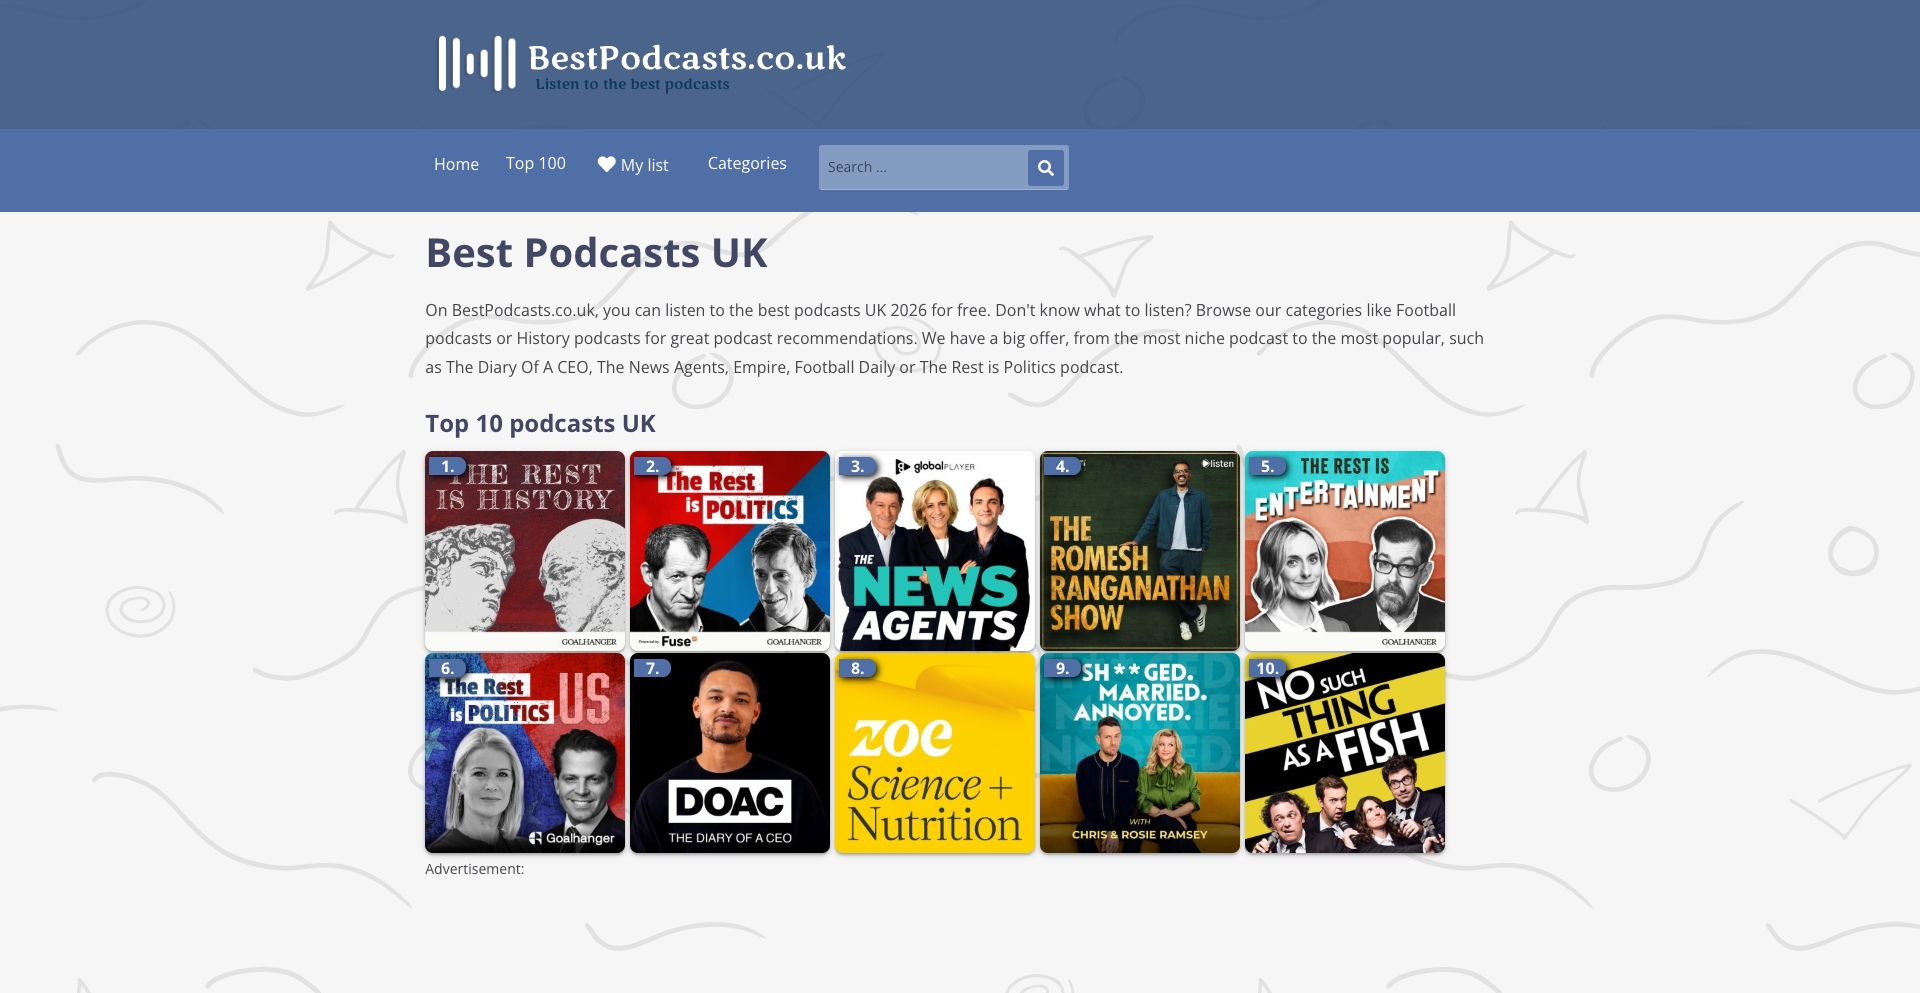
Task: Click the Football podcasts link
Action: click(x=1427, y=310)
